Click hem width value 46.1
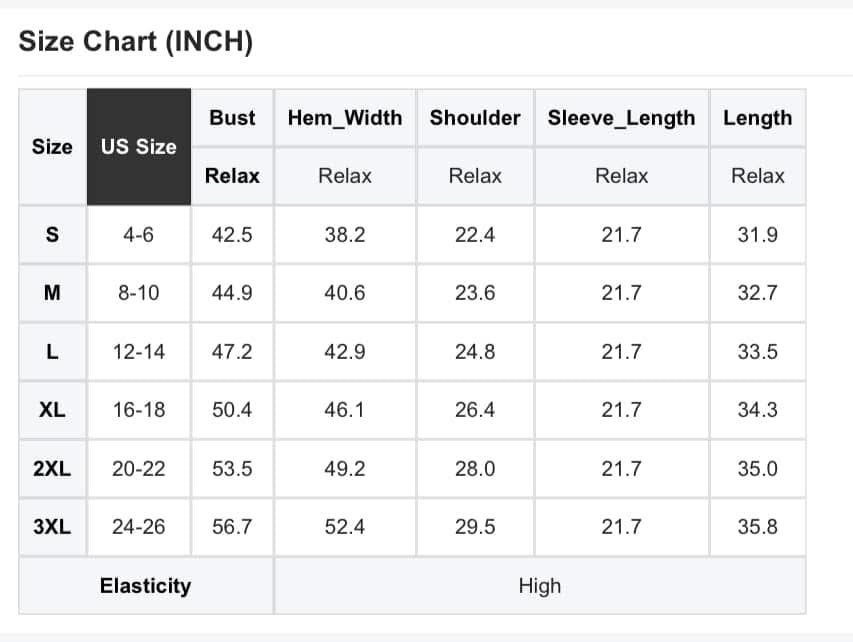853x642 pixels. [x=345, y=410]
